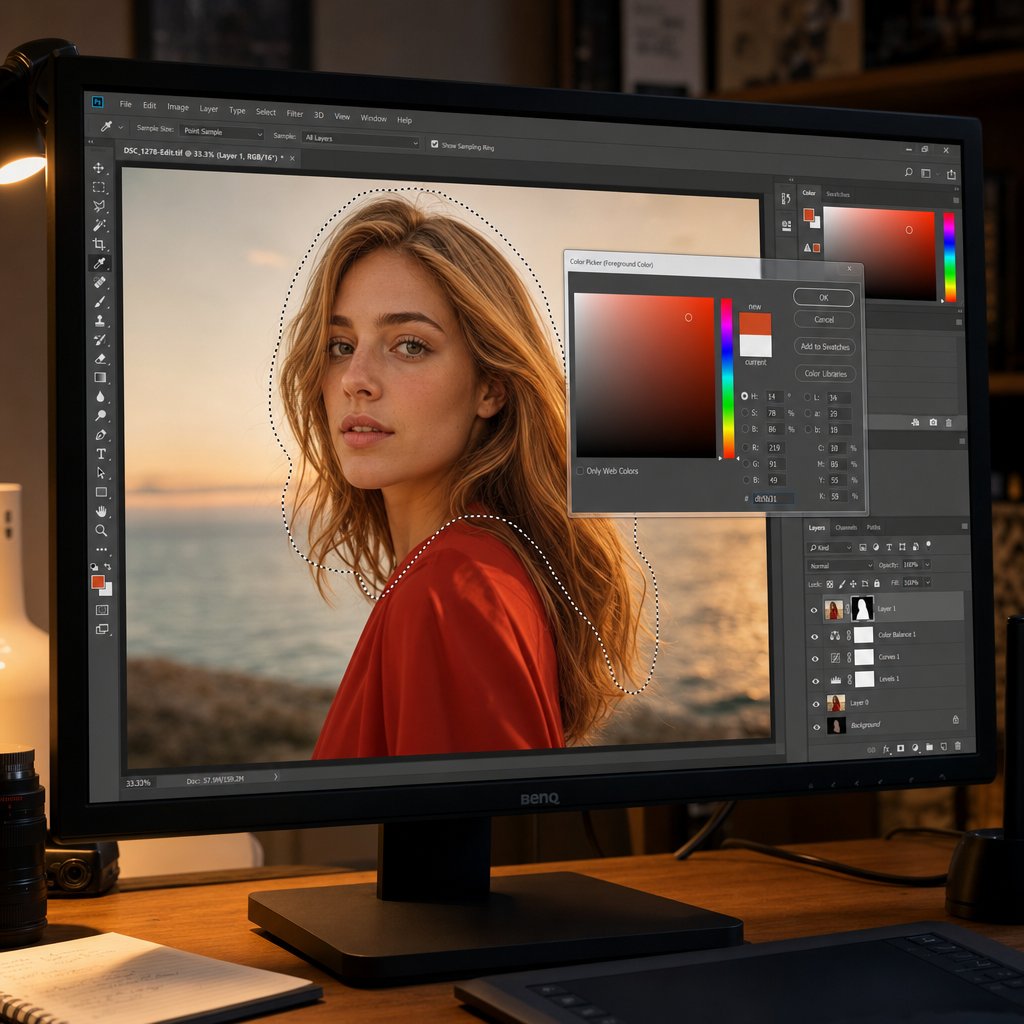Screen dimensions: 1024x1024
Task: Click Cancel in the Color Picker
Action: [x=824, y=319]
